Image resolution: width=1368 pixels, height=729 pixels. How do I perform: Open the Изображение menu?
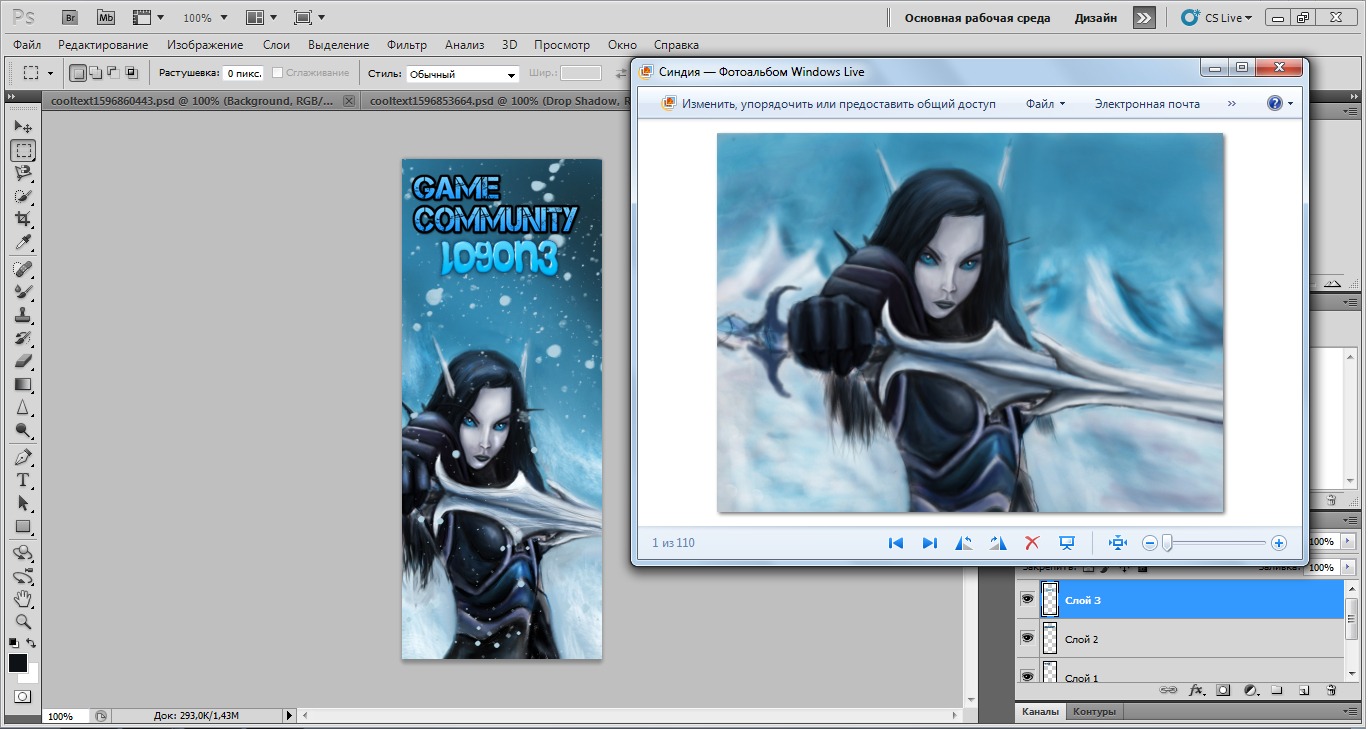coord(205,45)
